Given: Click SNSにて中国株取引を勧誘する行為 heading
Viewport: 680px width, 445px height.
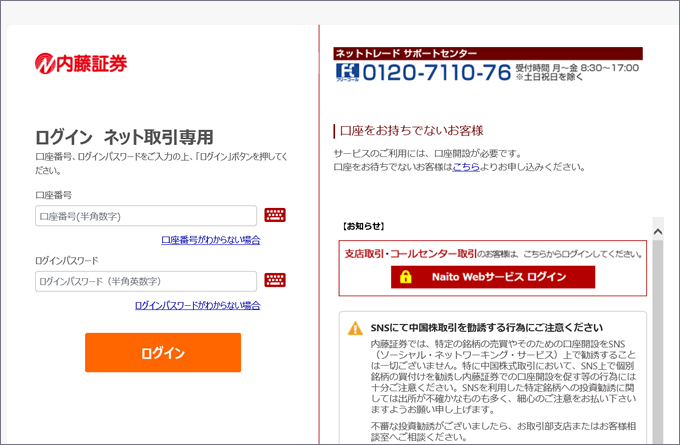Looking at the screenshot, I should pyautogui.click(x=487, y=327).
